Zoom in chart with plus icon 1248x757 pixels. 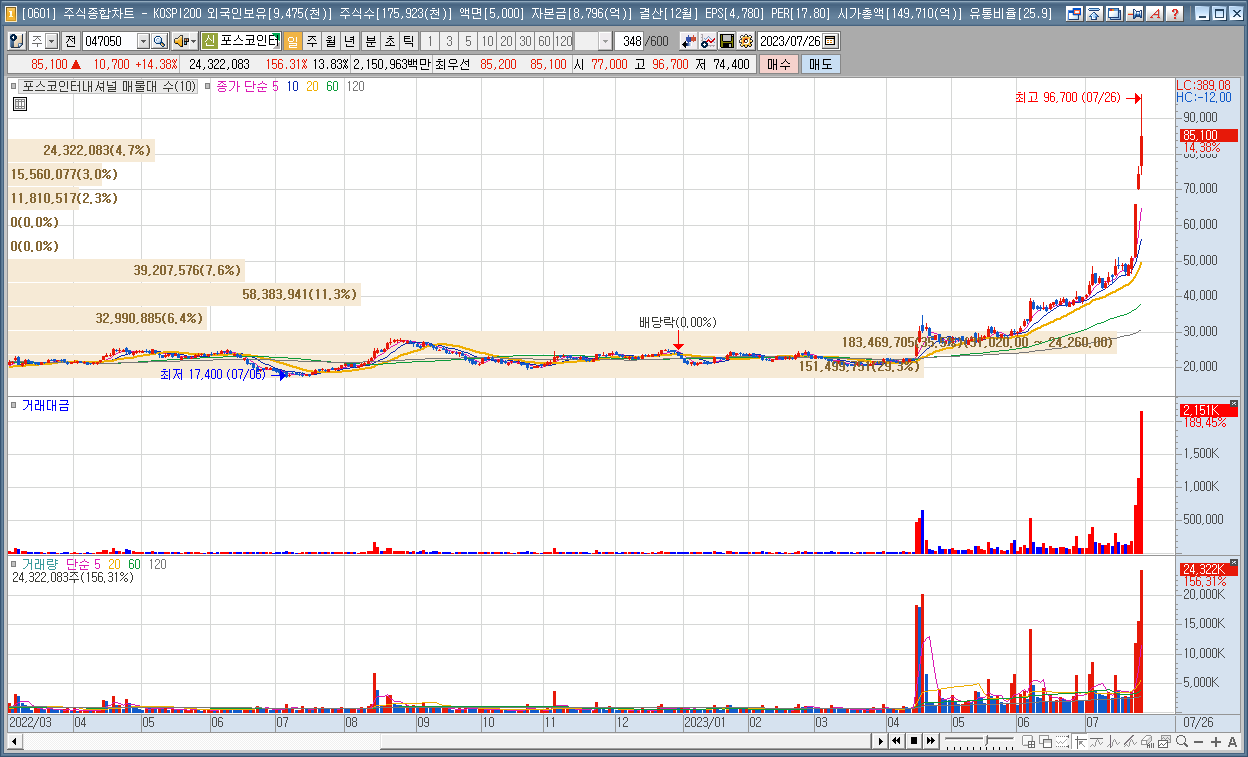pyautogui.click(x=1215, y=741)
